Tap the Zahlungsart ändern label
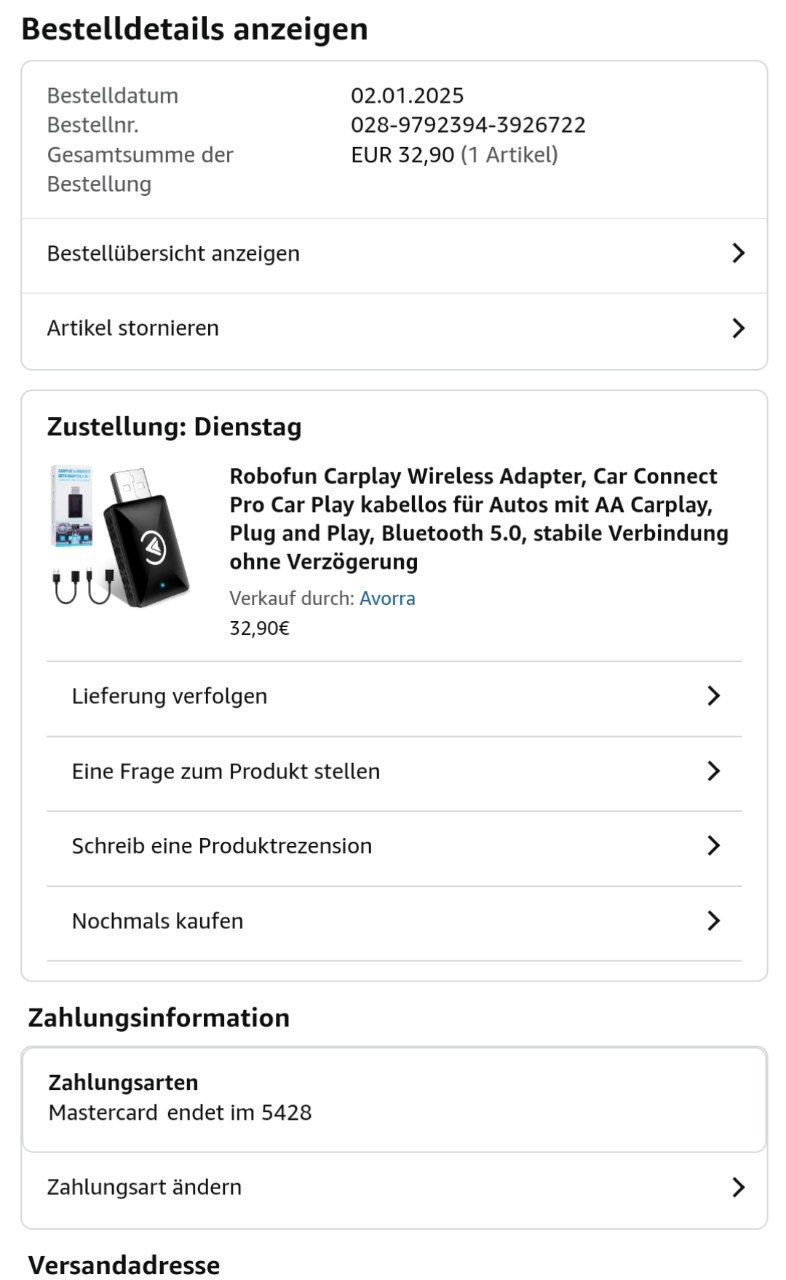The height and width of the screenshot is (1280, 786). [x=144, y=1187]
